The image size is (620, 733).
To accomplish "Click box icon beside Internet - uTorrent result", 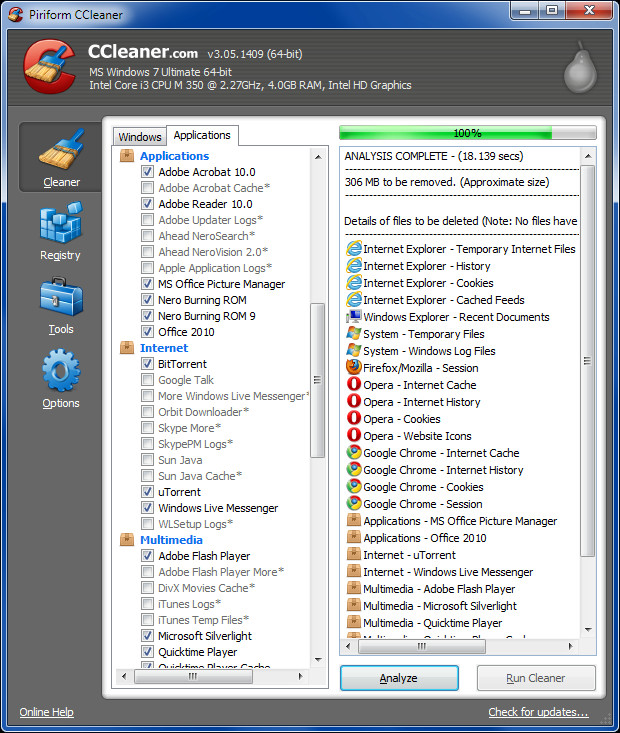I will click(x=354, y=554).
